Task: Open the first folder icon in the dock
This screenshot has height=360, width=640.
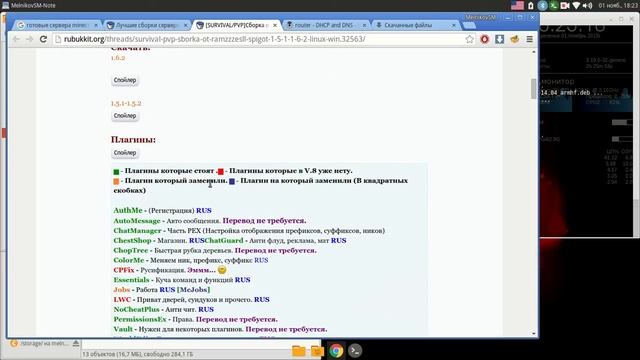Action: tap(299, 351)
